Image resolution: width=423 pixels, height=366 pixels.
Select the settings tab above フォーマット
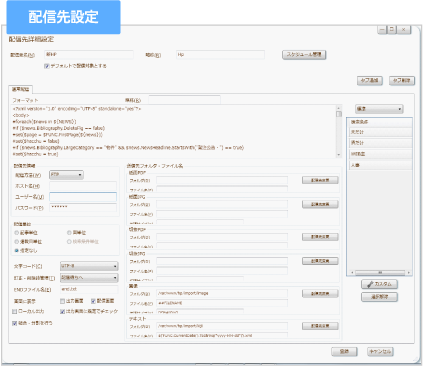click(21, 89)
